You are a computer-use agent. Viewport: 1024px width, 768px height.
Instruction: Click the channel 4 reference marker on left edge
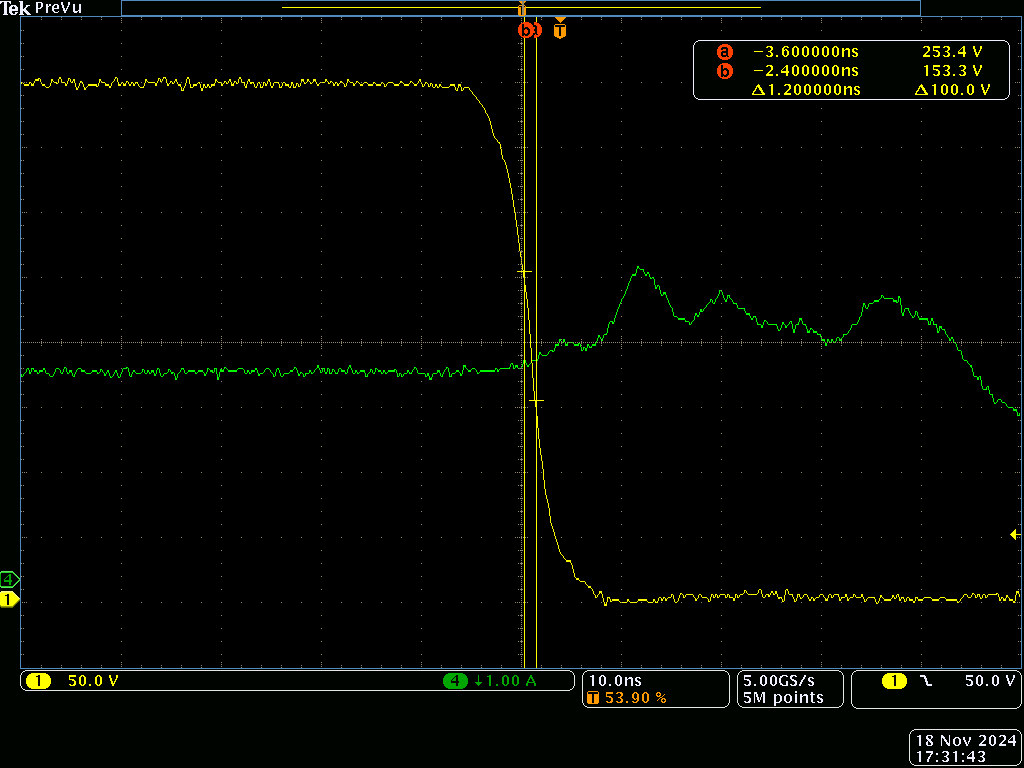pyautogui.click(x=7, y=578)
